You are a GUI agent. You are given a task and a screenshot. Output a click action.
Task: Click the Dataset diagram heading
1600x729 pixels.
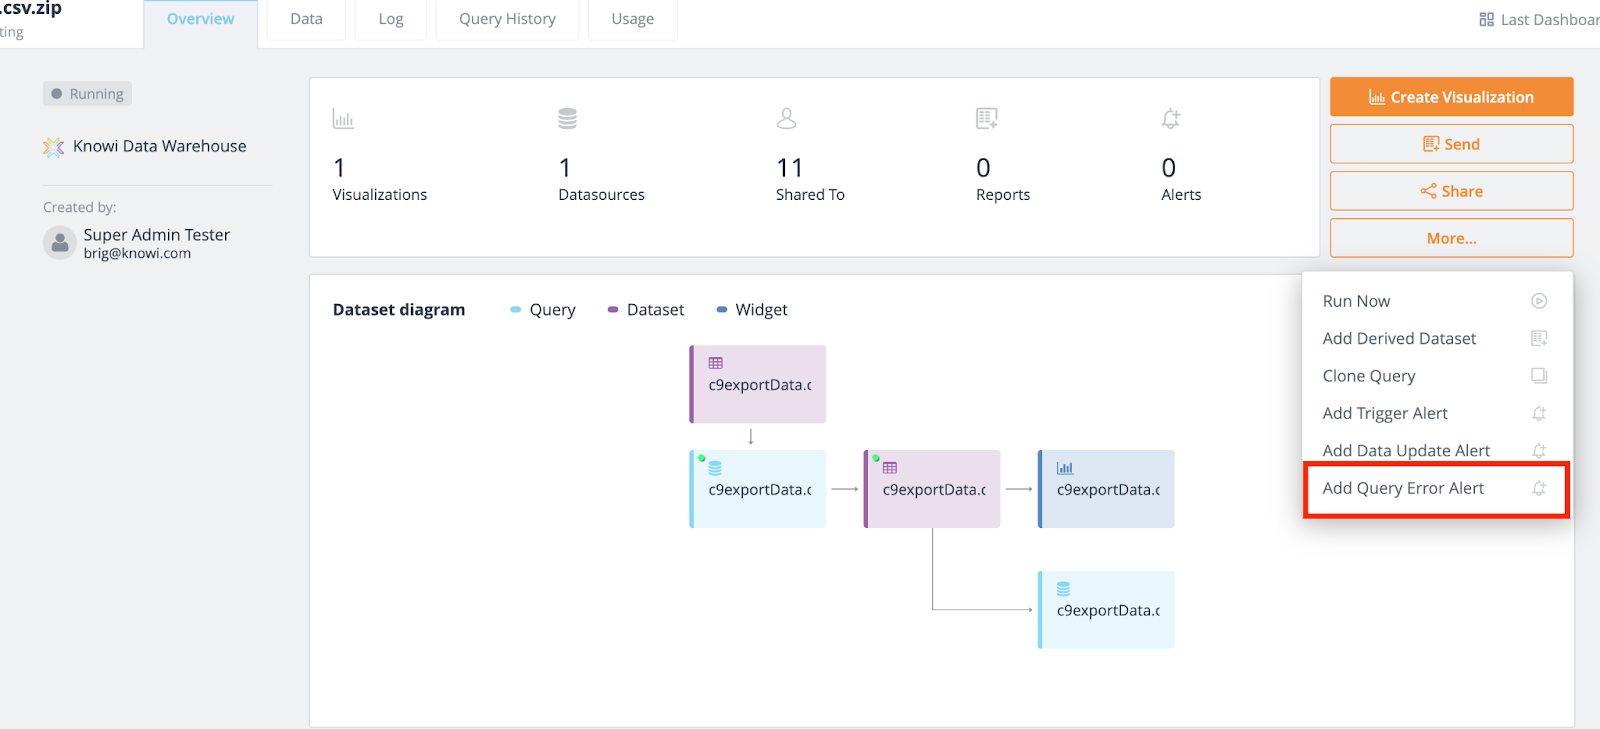(x=399, y=310)
